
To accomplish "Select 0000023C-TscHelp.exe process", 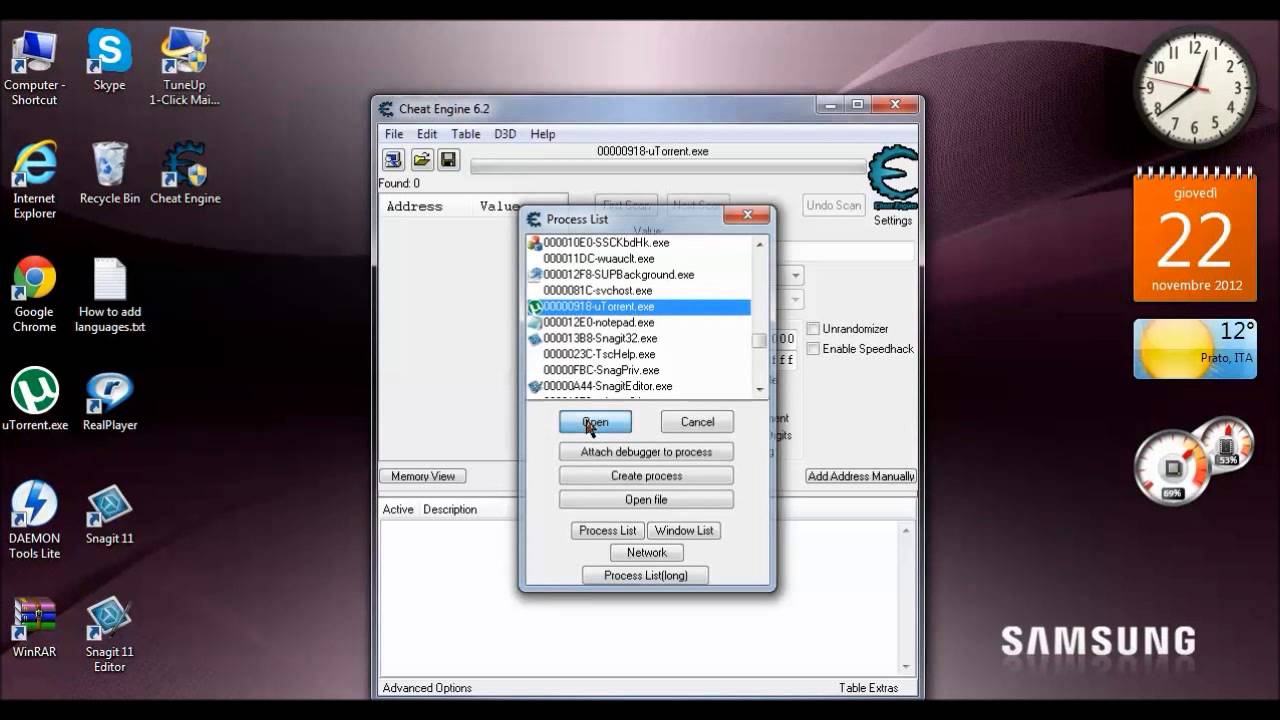I will click(639, 355).
